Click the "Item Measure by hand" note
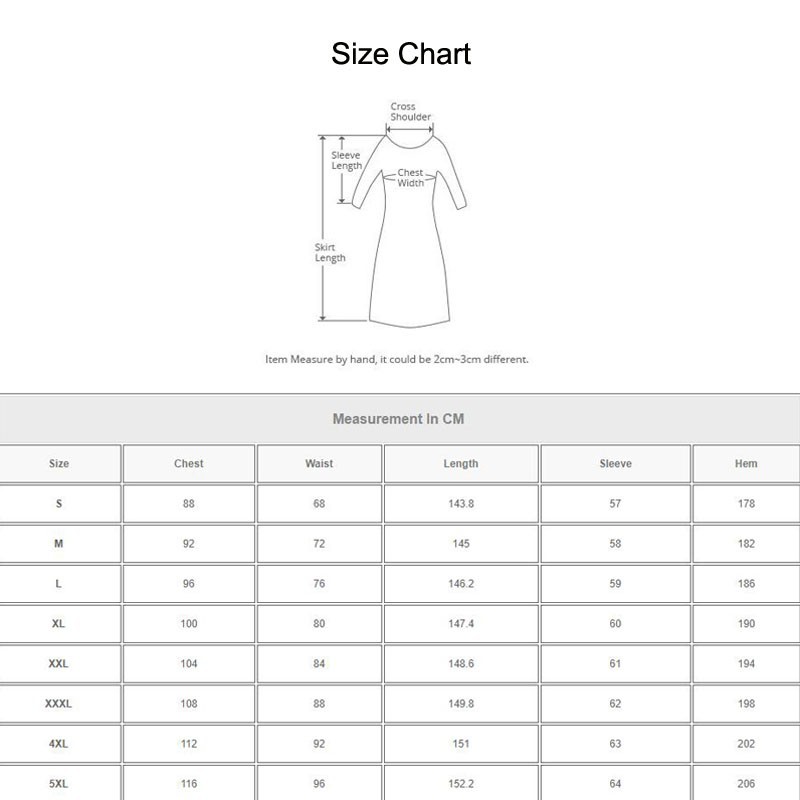The height and width of the screenshot is (800, 800). tap(397, 359)
